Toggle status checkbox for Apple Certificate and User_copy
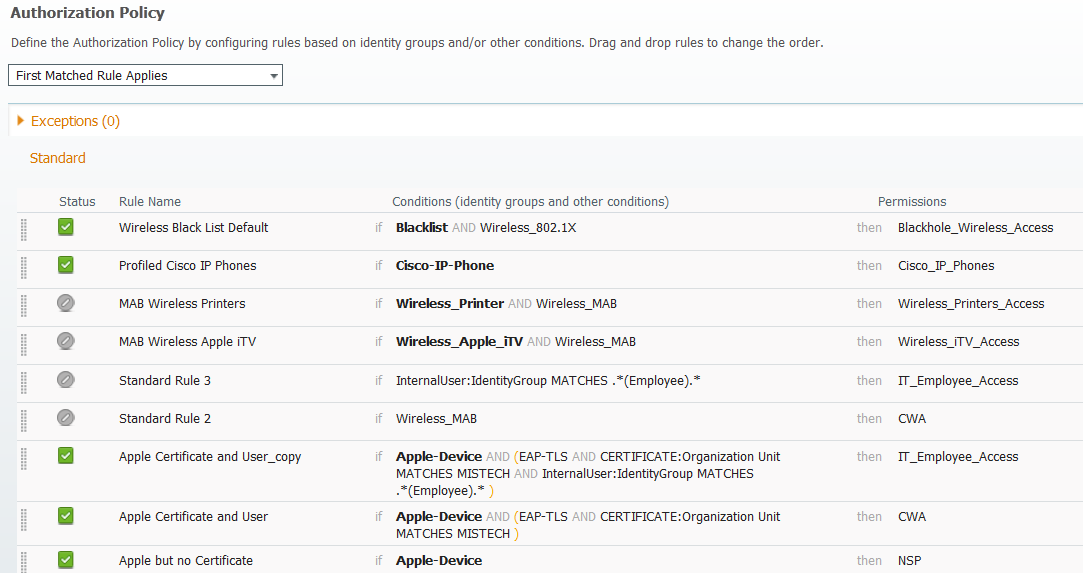Viewport: 1083px width, 573px height. [x=66, y=455]
